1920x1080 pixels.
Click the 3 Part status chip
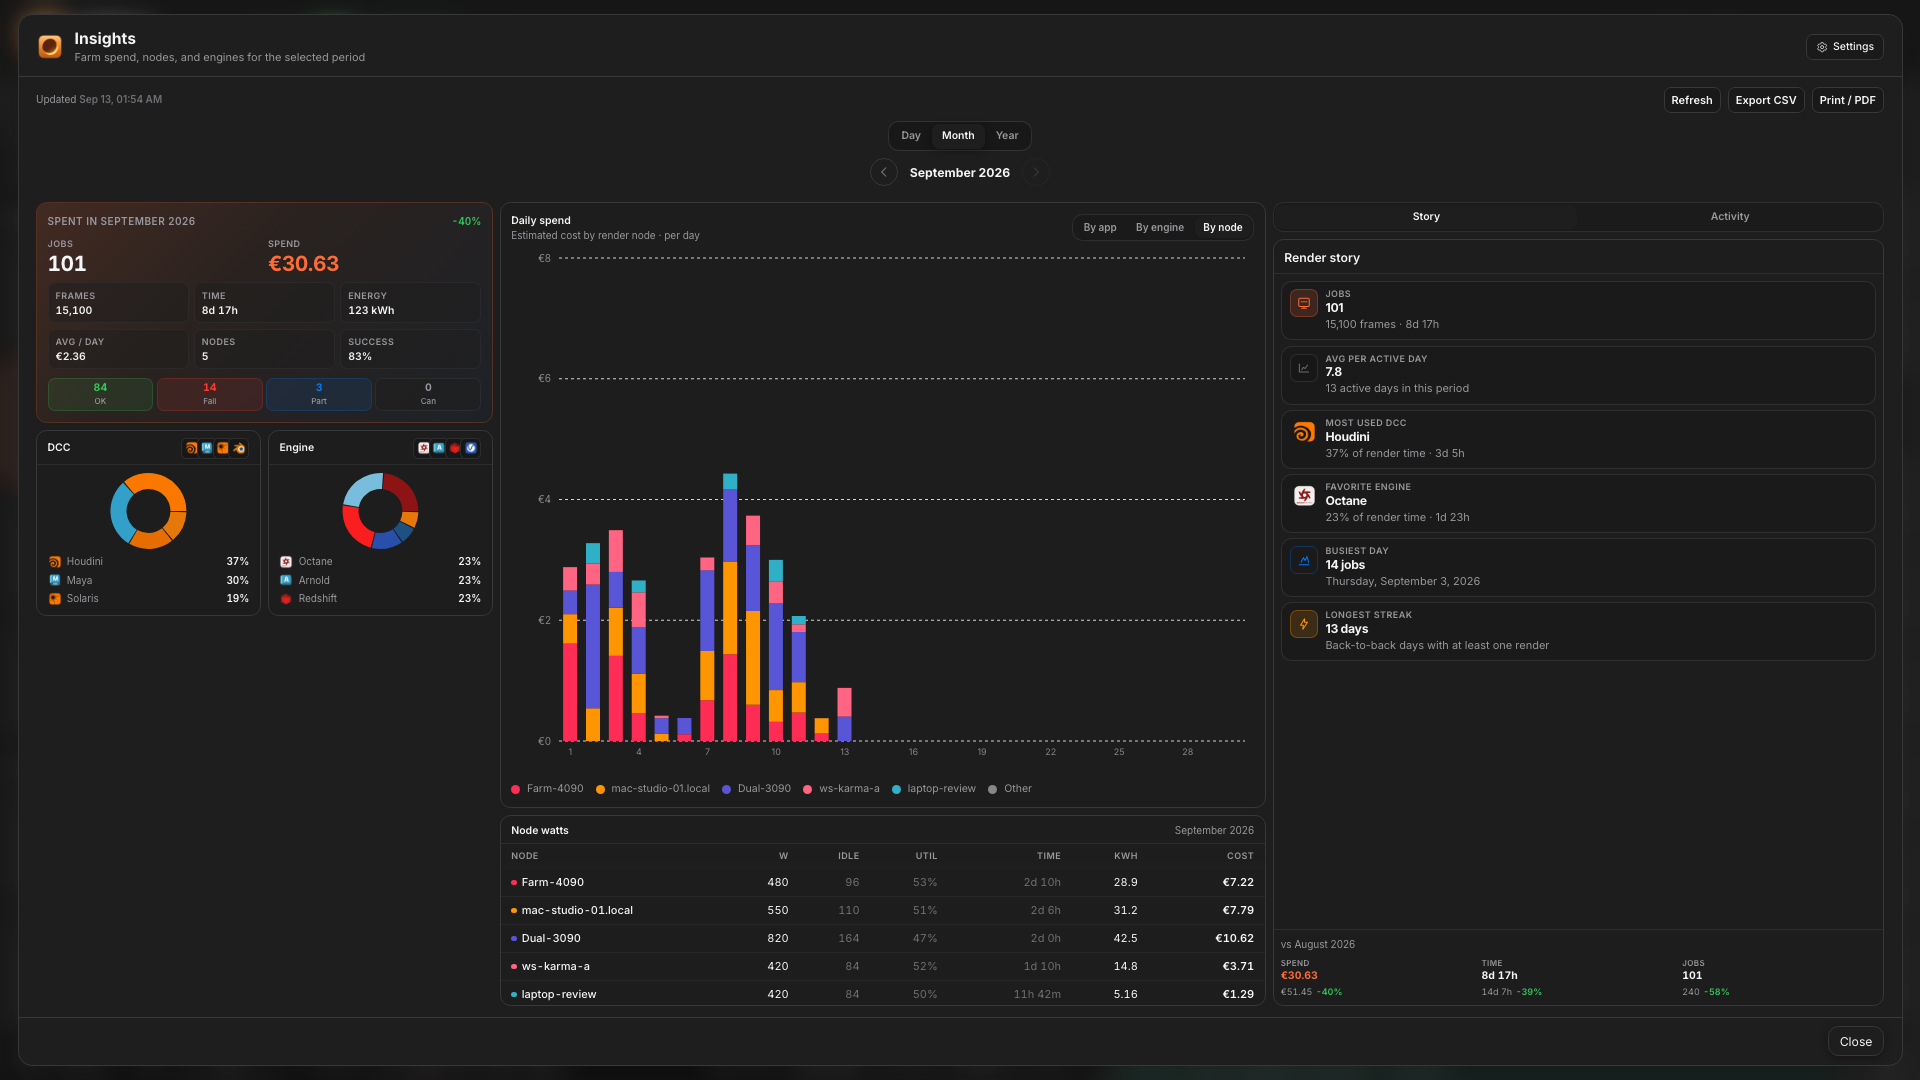(x=319, y=394)
